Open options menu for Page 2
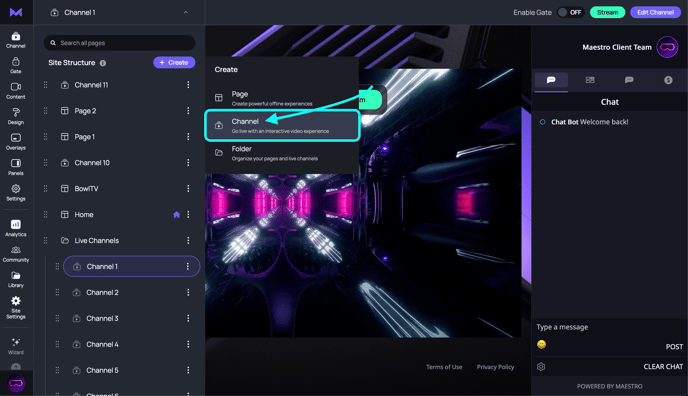Screen dimensions: 688x396 click(x=188, y=111)
